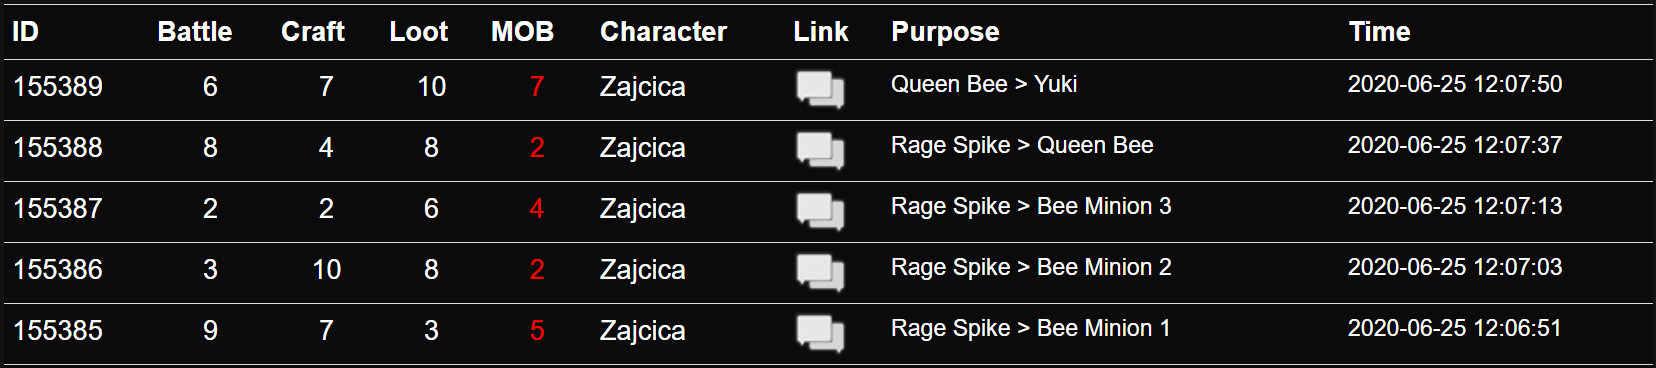Select Zajcica in row 155389

[x=643, y=87]
